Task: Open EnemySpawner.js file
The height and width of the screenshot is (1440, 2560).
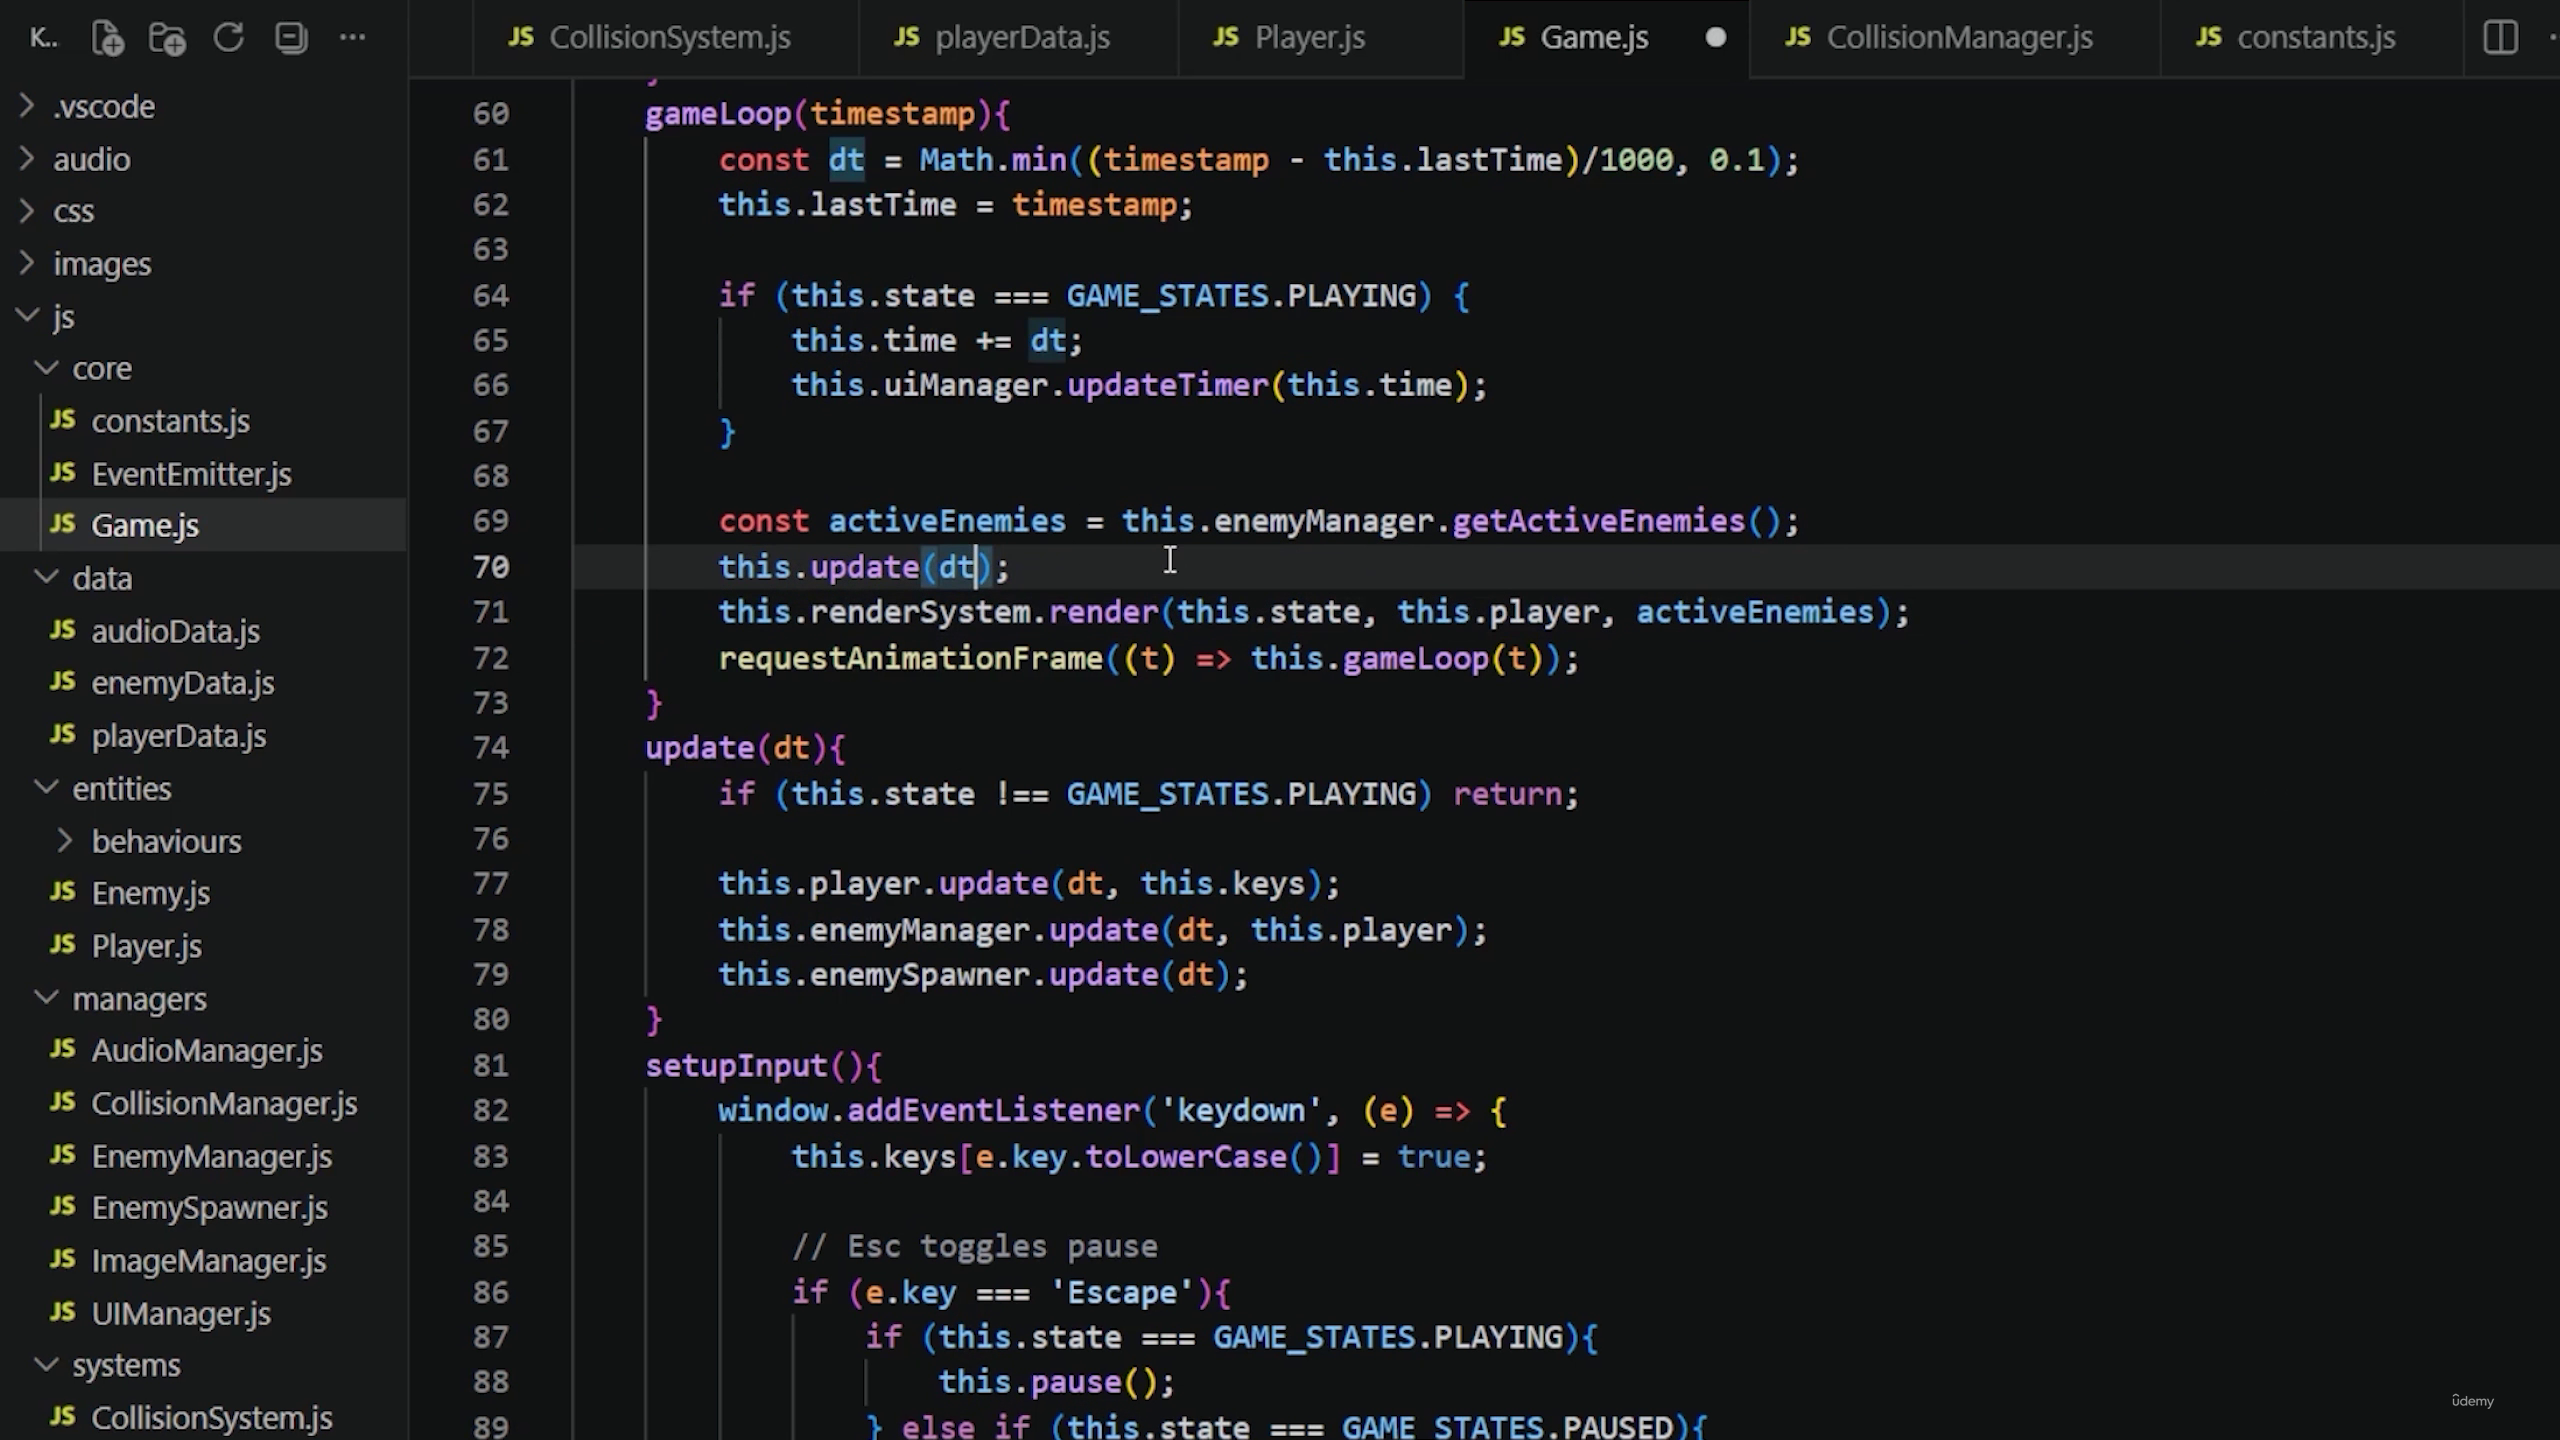Action: 203,1208
